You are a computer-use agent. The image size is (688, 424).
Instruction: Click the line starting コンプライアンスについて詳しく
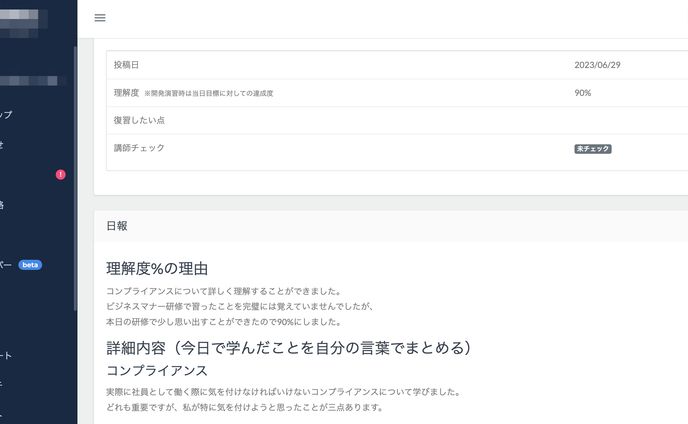coord(224,291)
